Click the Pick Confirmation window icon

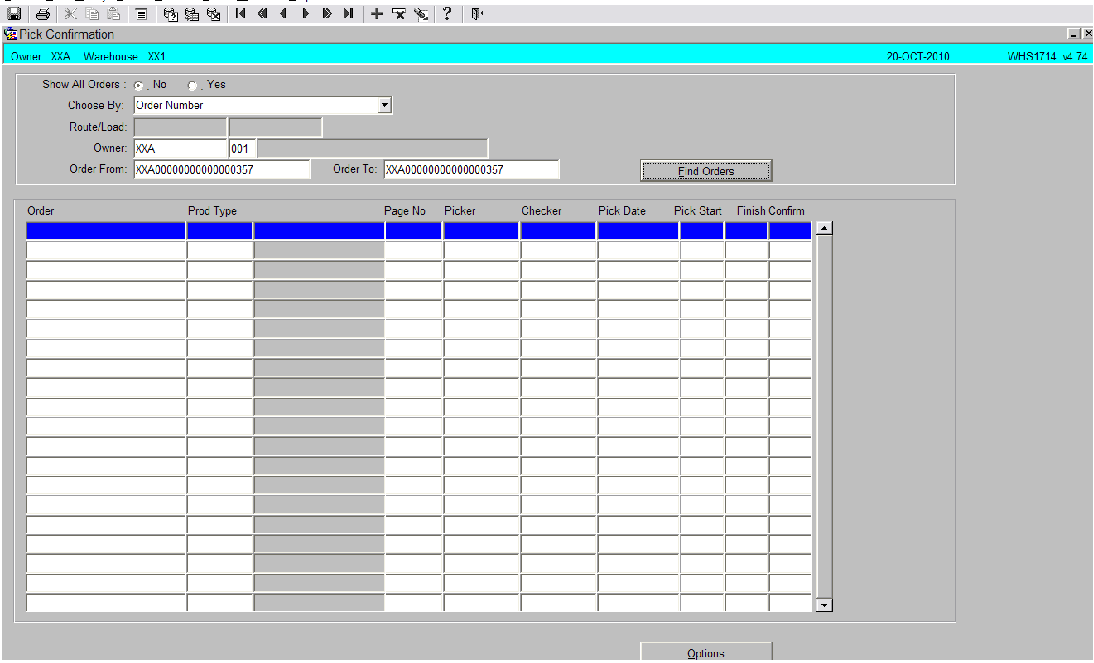click(x=10, y=33)
